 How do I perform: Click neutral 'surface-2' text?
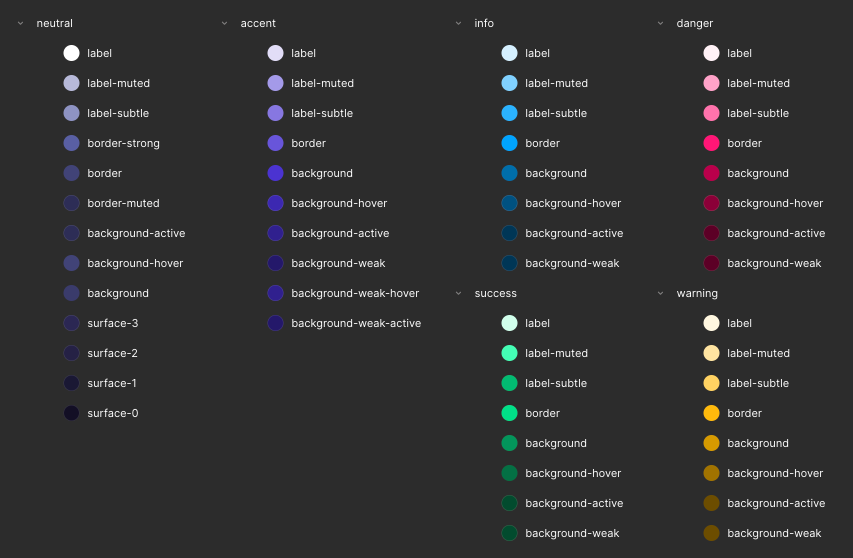pos(113,353)
